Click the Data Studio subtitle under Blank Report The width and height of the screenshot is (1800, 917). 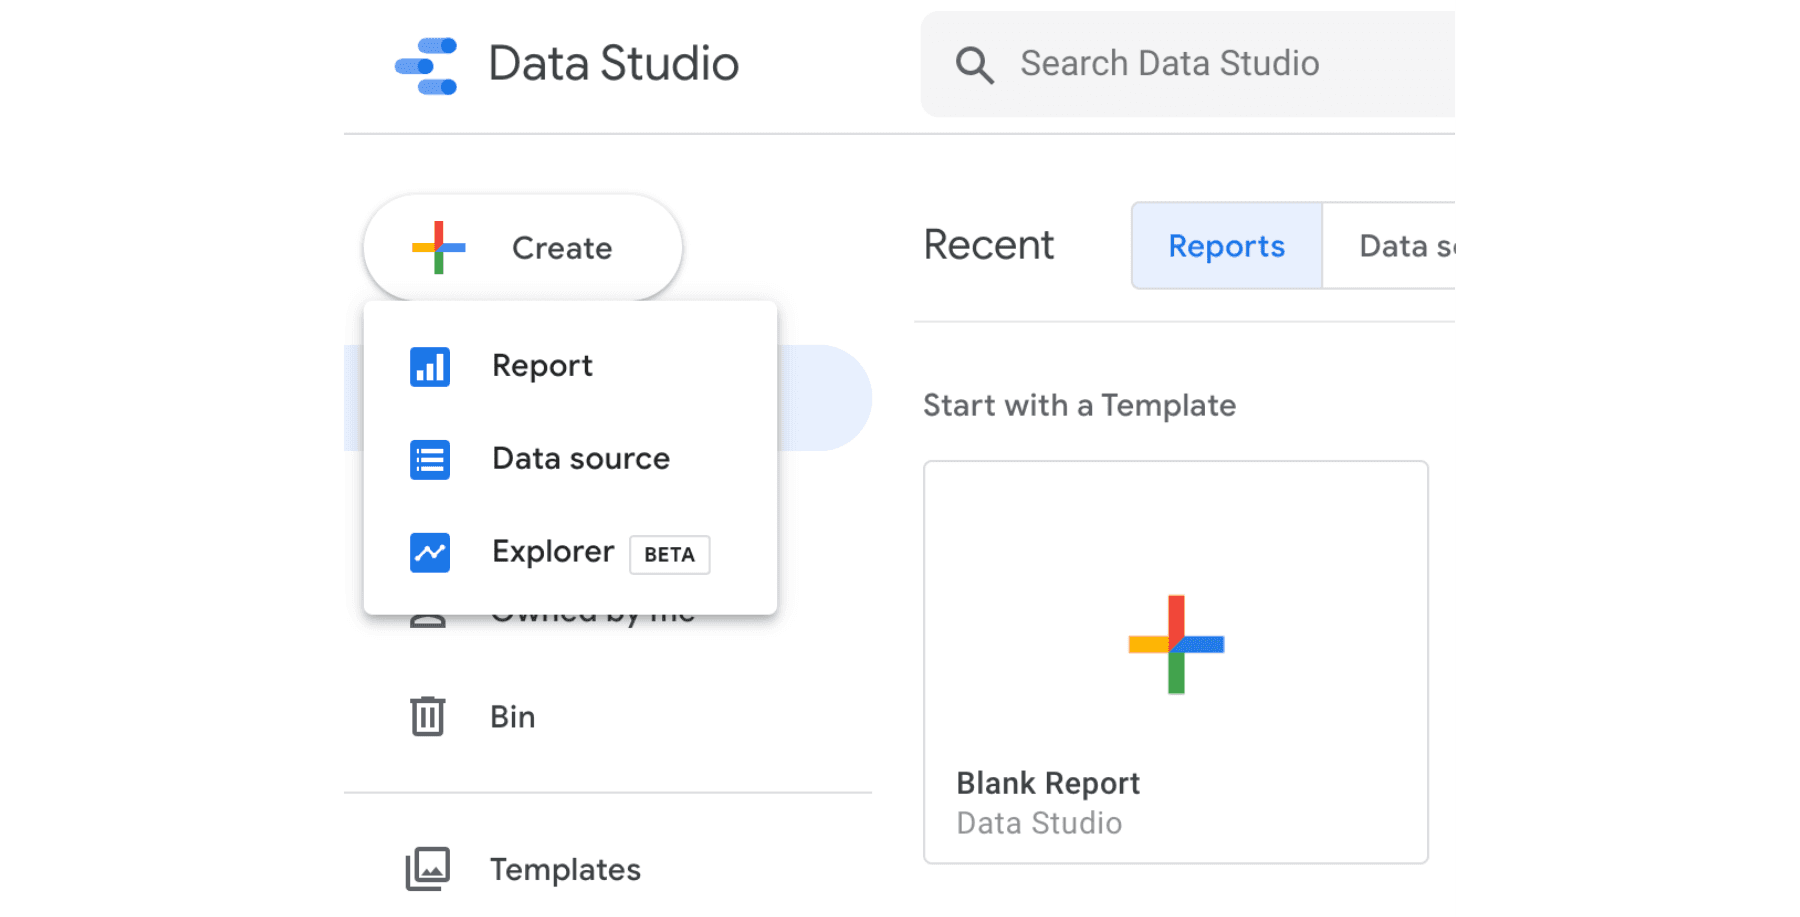click(1040, 824)
